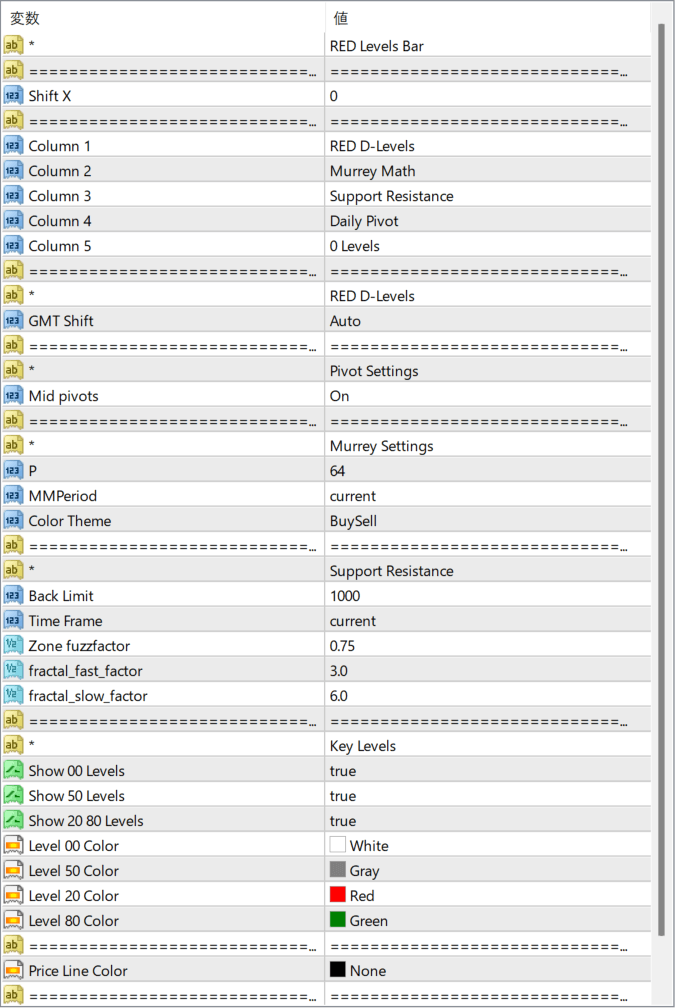Open Color Theme value BuySell
The image size is (675, 1008).
click(x=353, y=521)
